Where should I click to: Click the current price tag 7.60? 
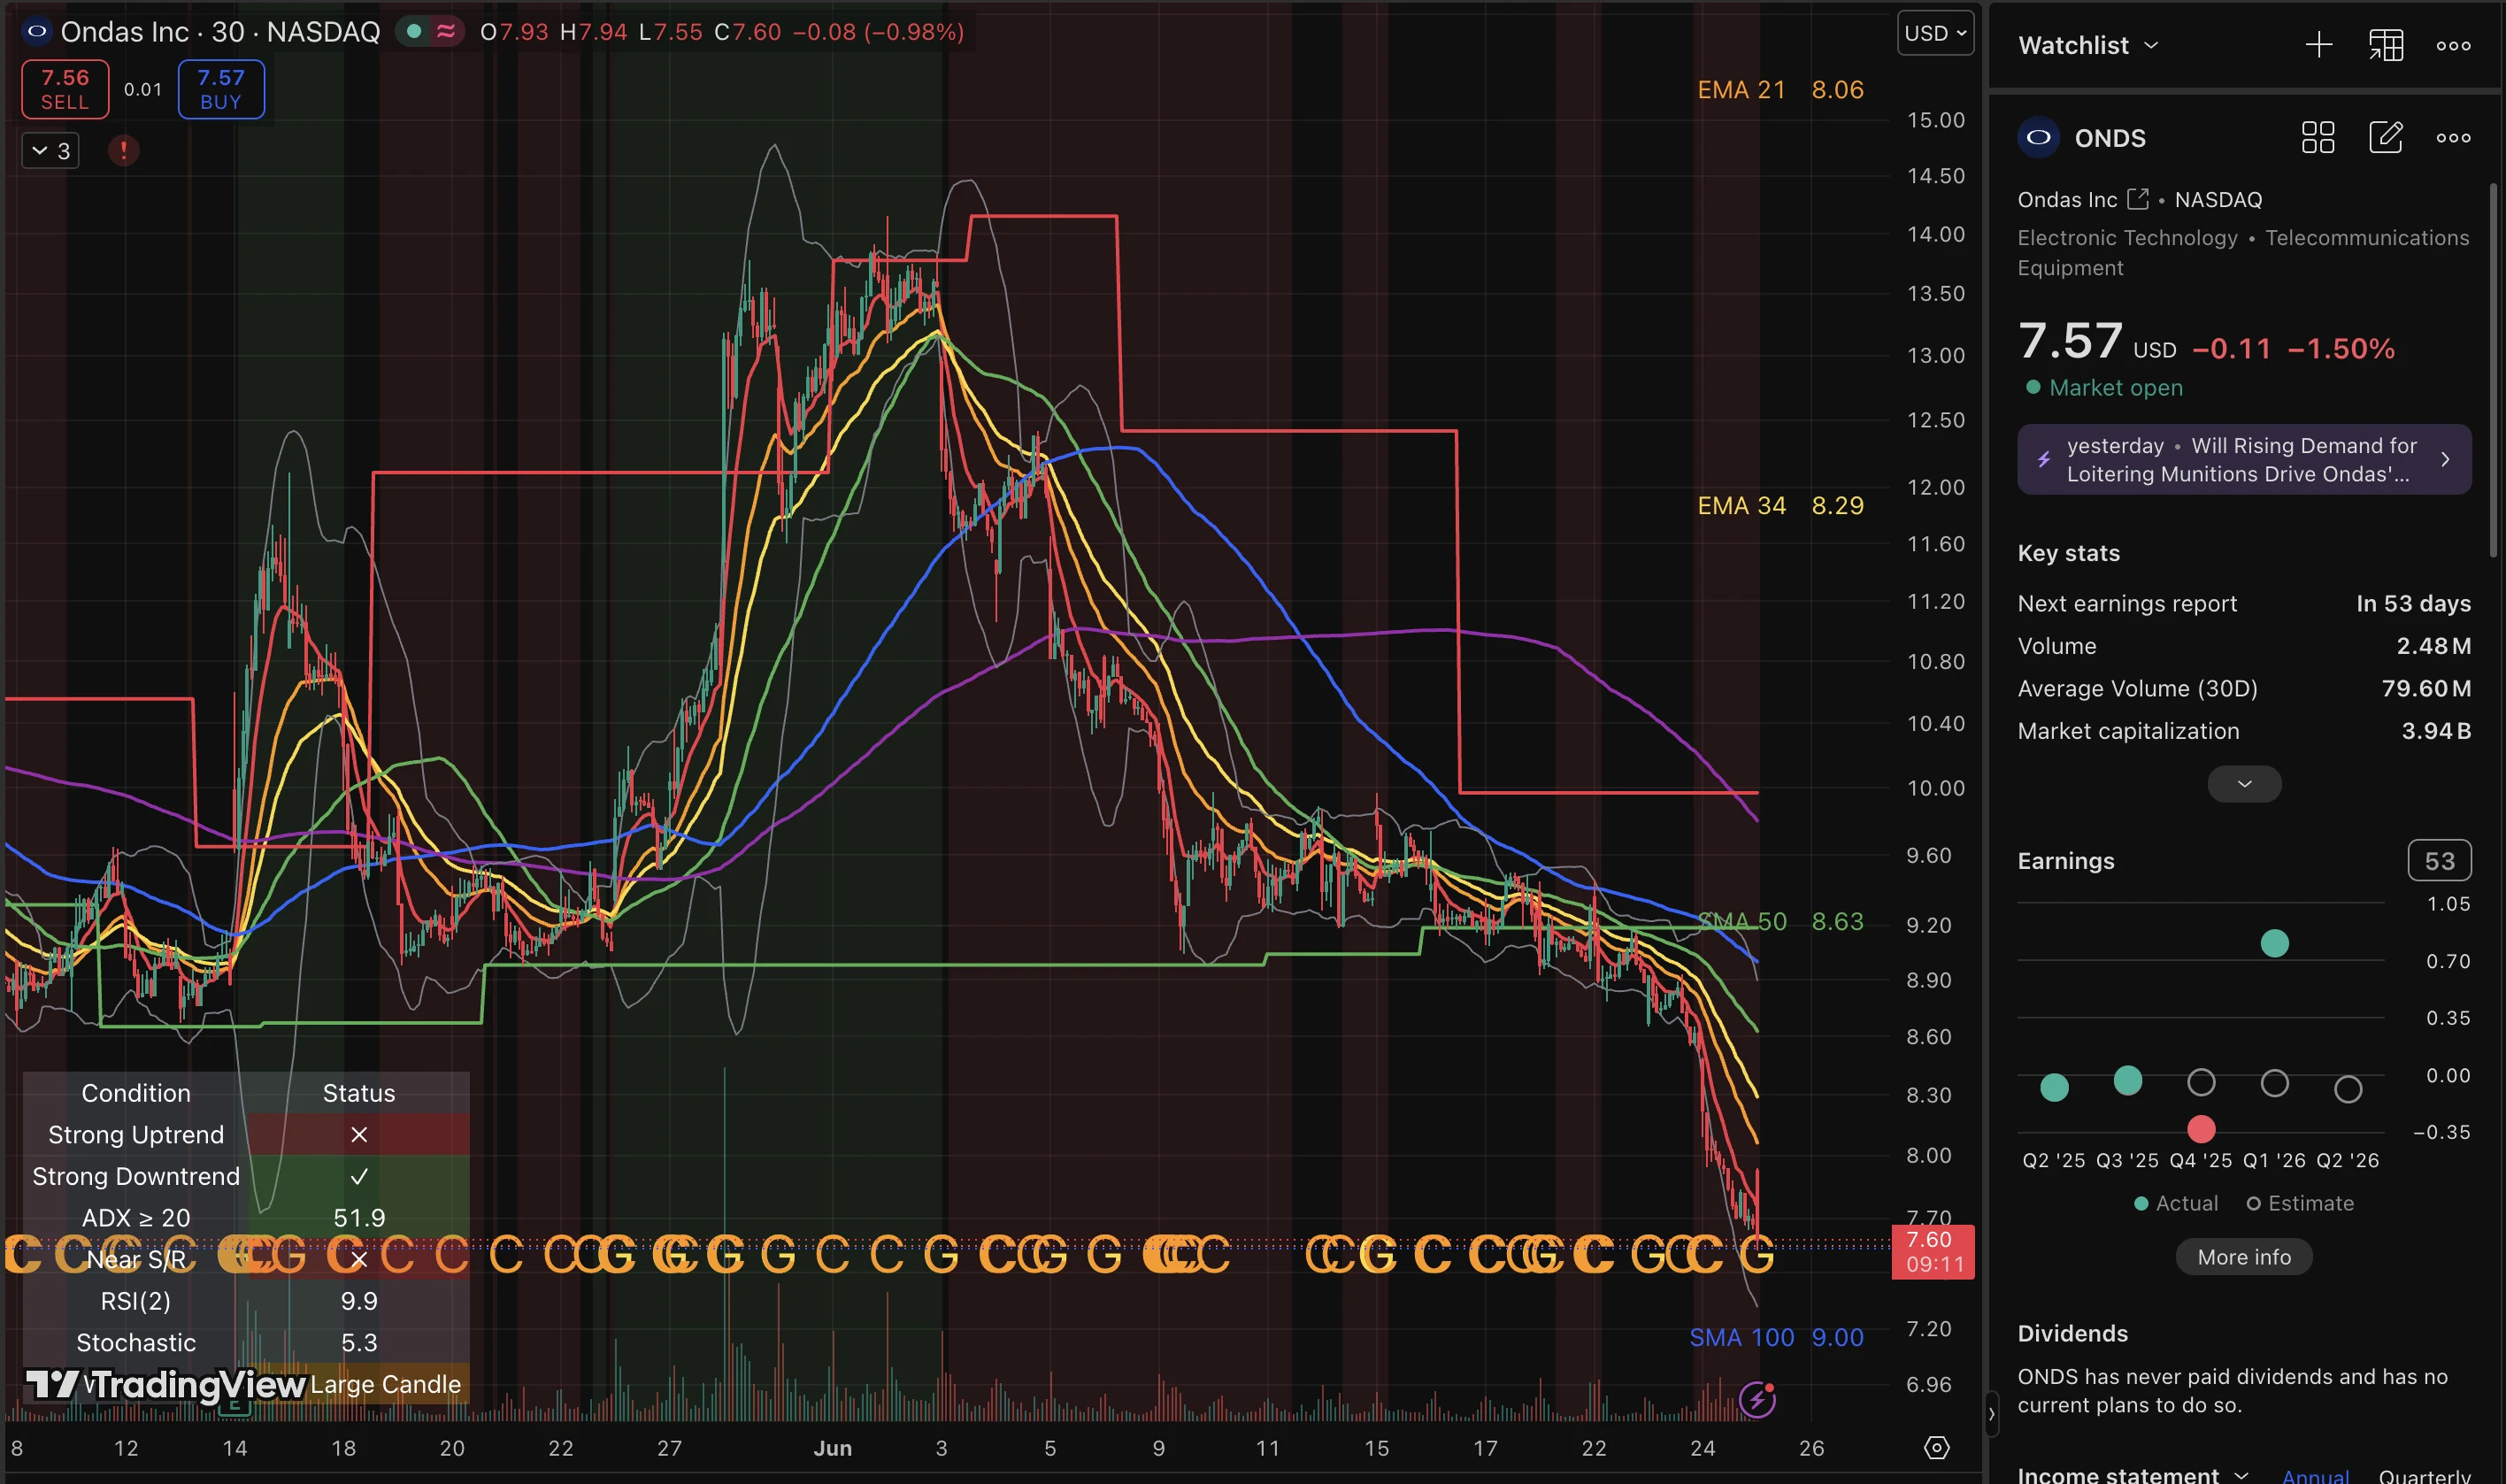tap(1933, 1252)
